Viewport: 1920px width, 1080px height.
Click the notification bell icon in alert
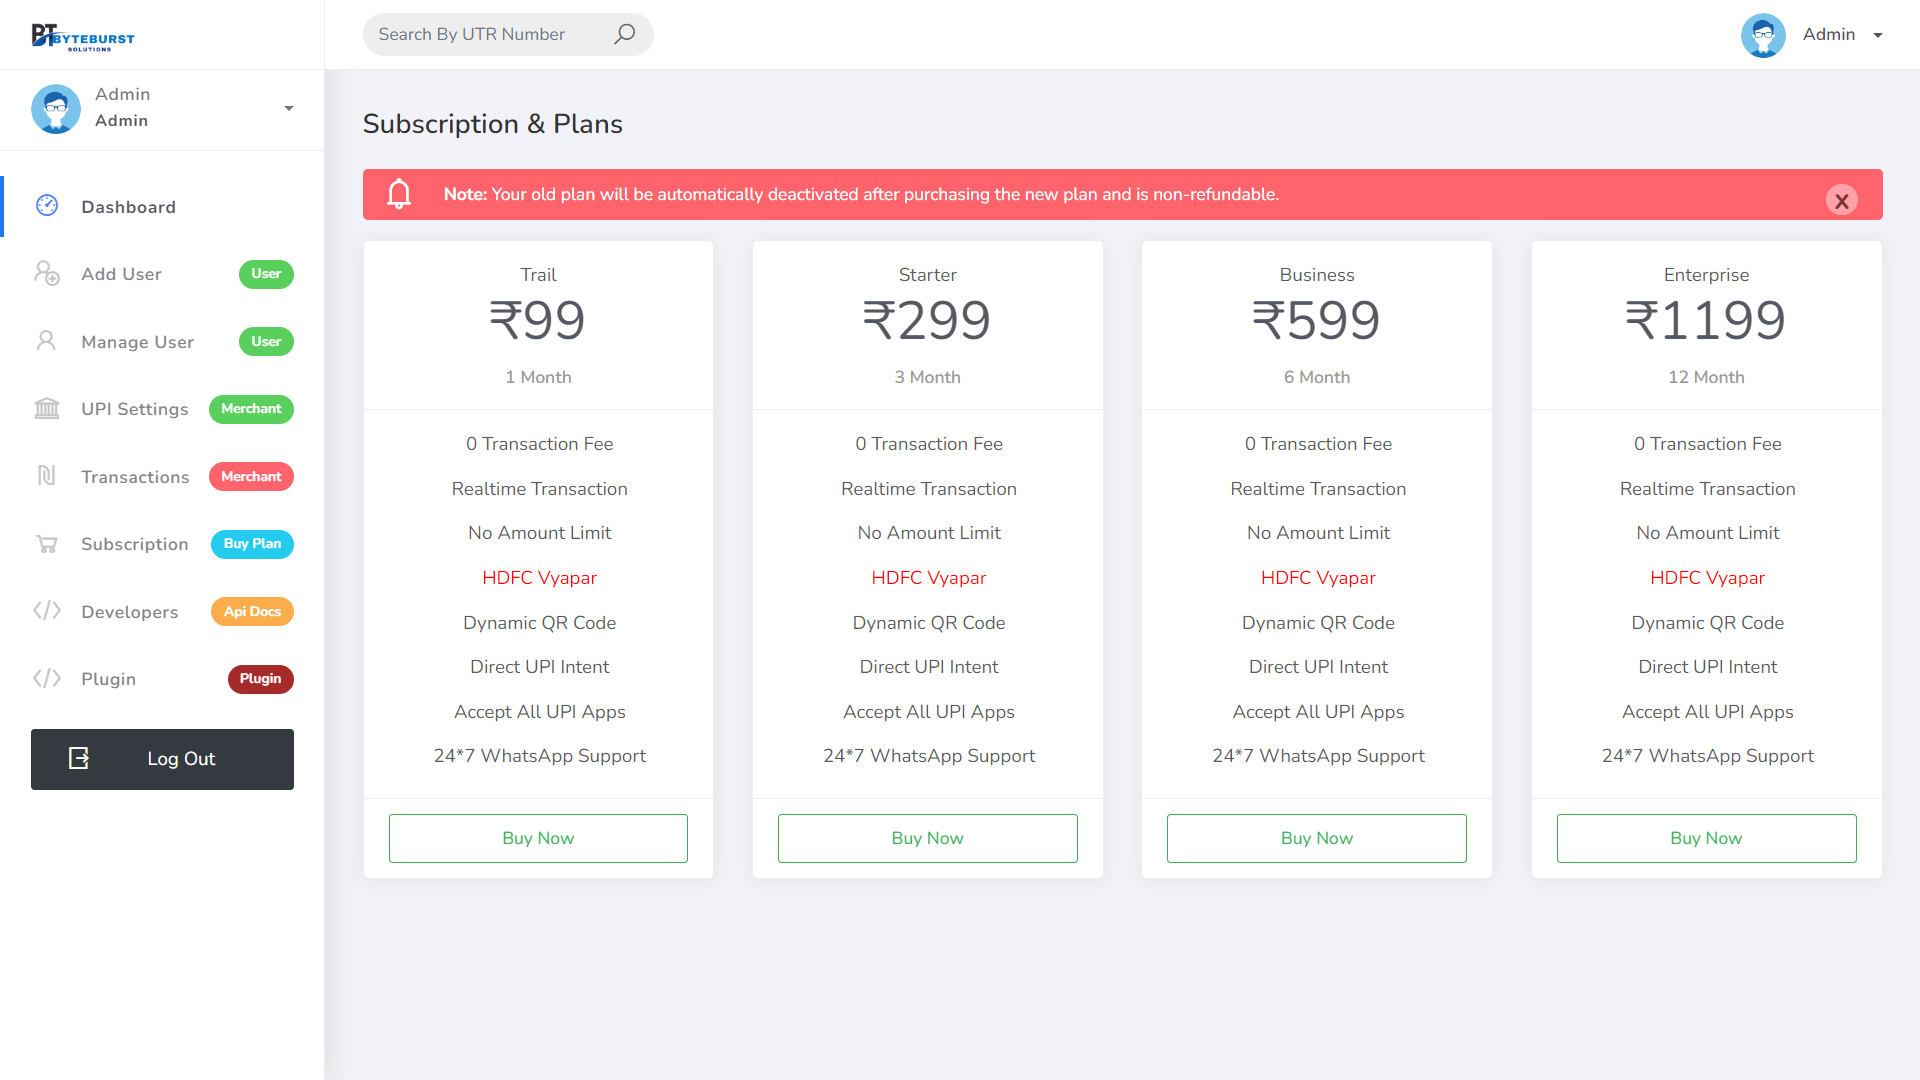click(399, 194)
